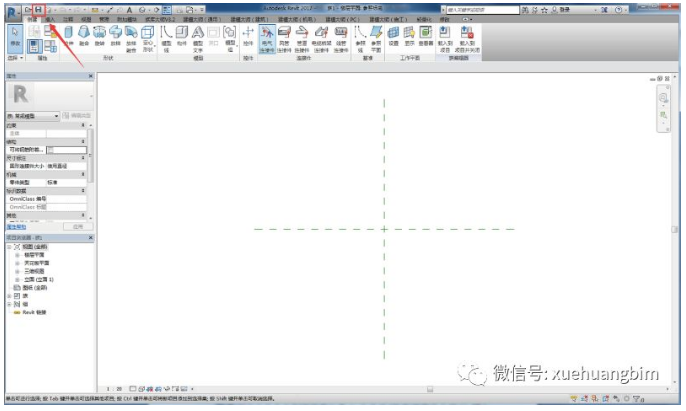Click the Open folder icon in quick access toolbar

(x=28, y=10)
